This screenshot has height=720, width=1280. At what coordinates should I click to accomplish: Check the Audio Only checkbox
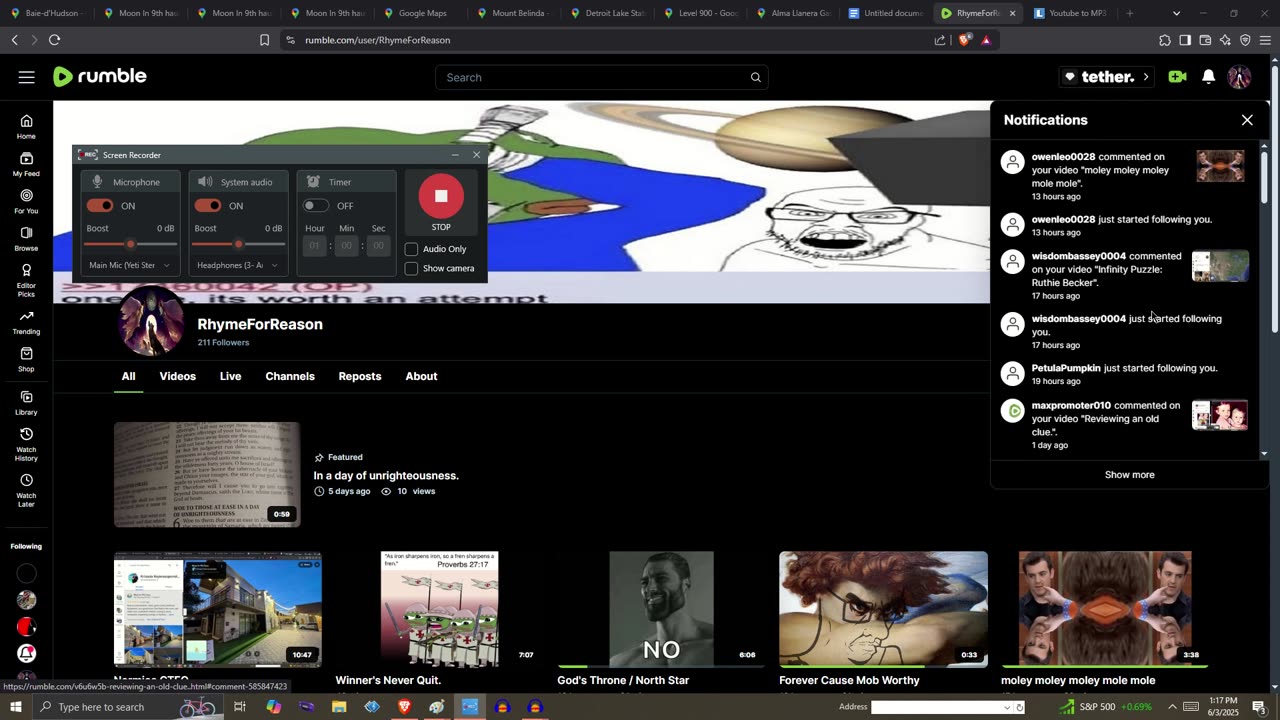point(411,249)
